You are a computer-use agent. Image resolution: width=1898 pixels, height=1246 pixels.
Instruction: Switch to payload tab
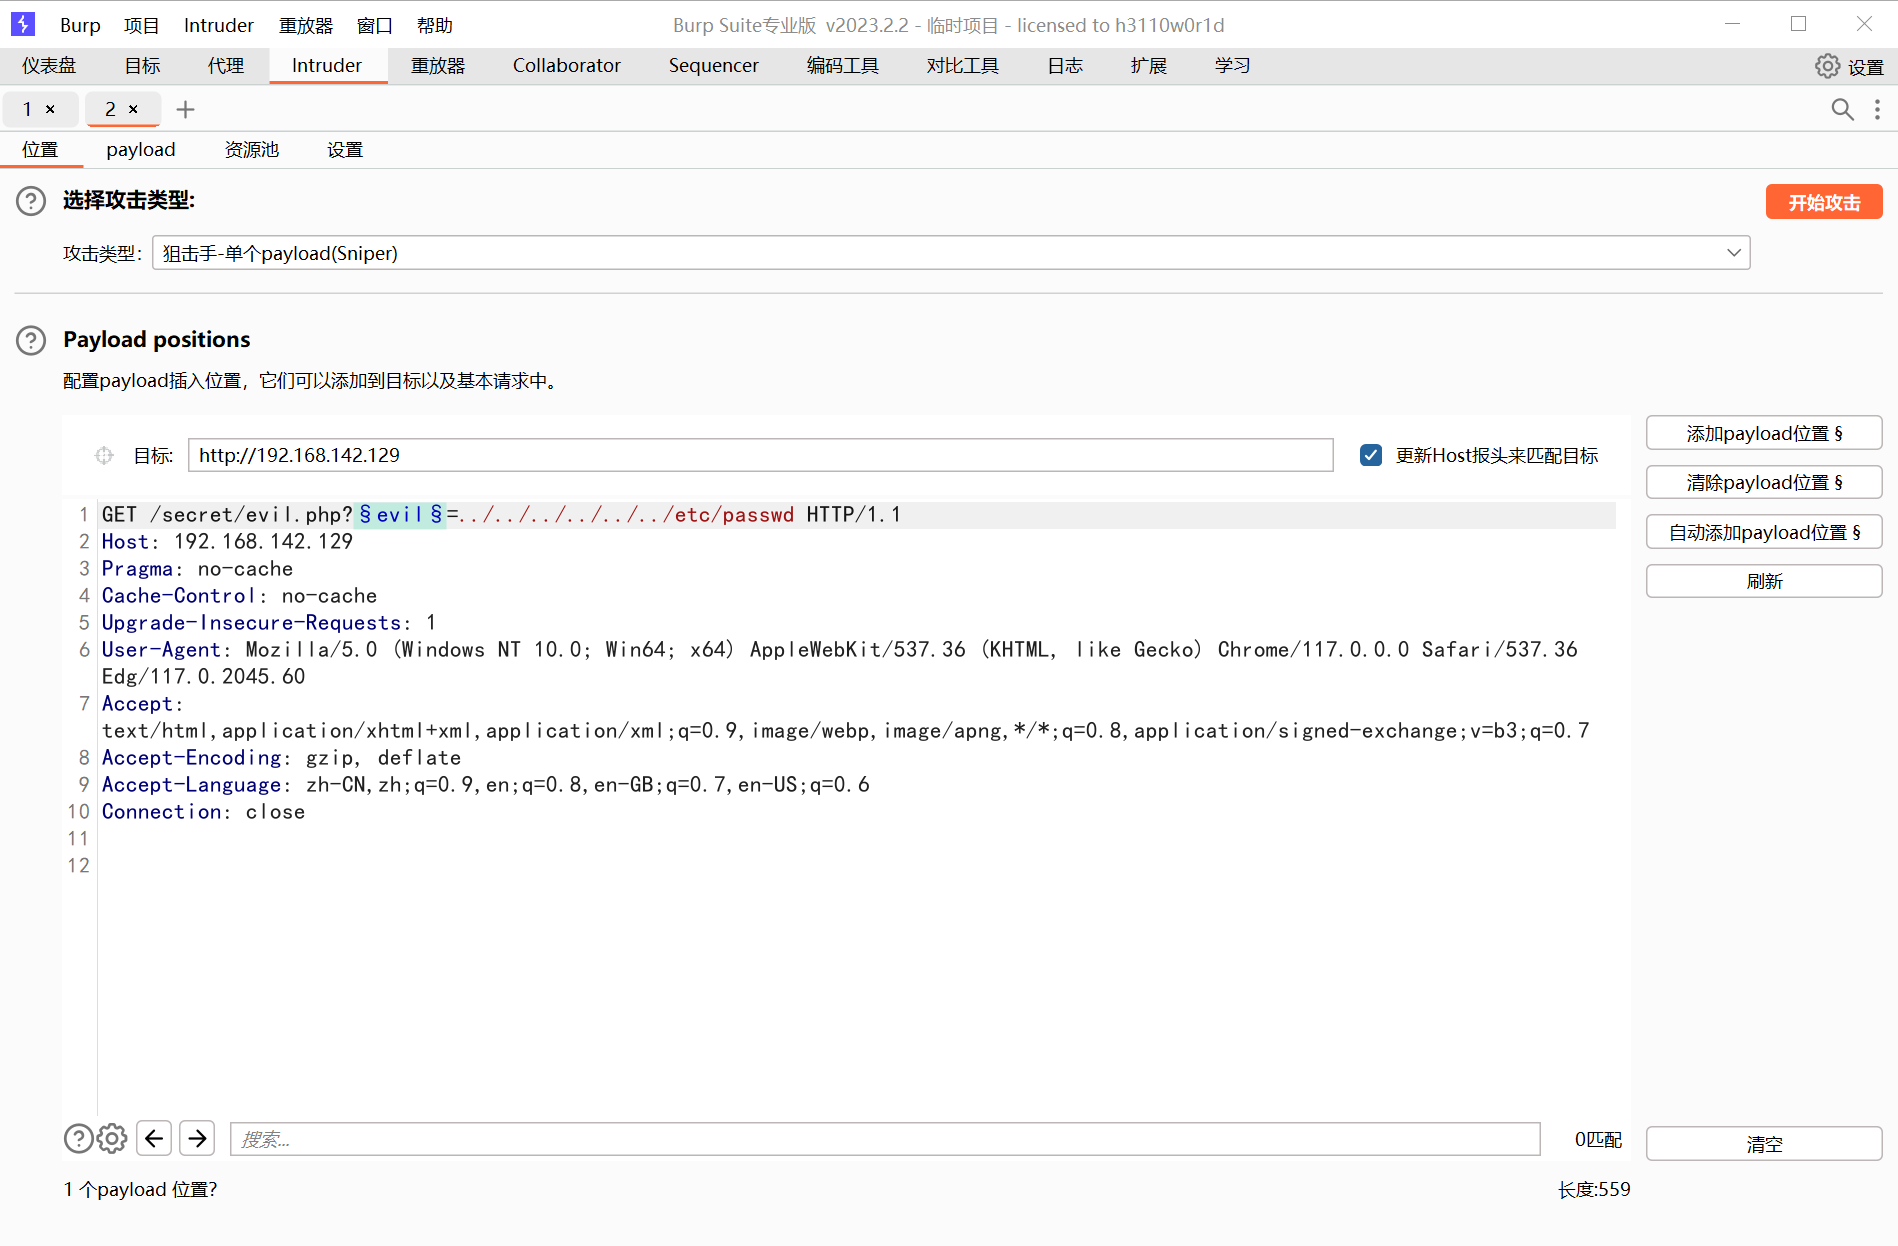(x=141, y=150)
